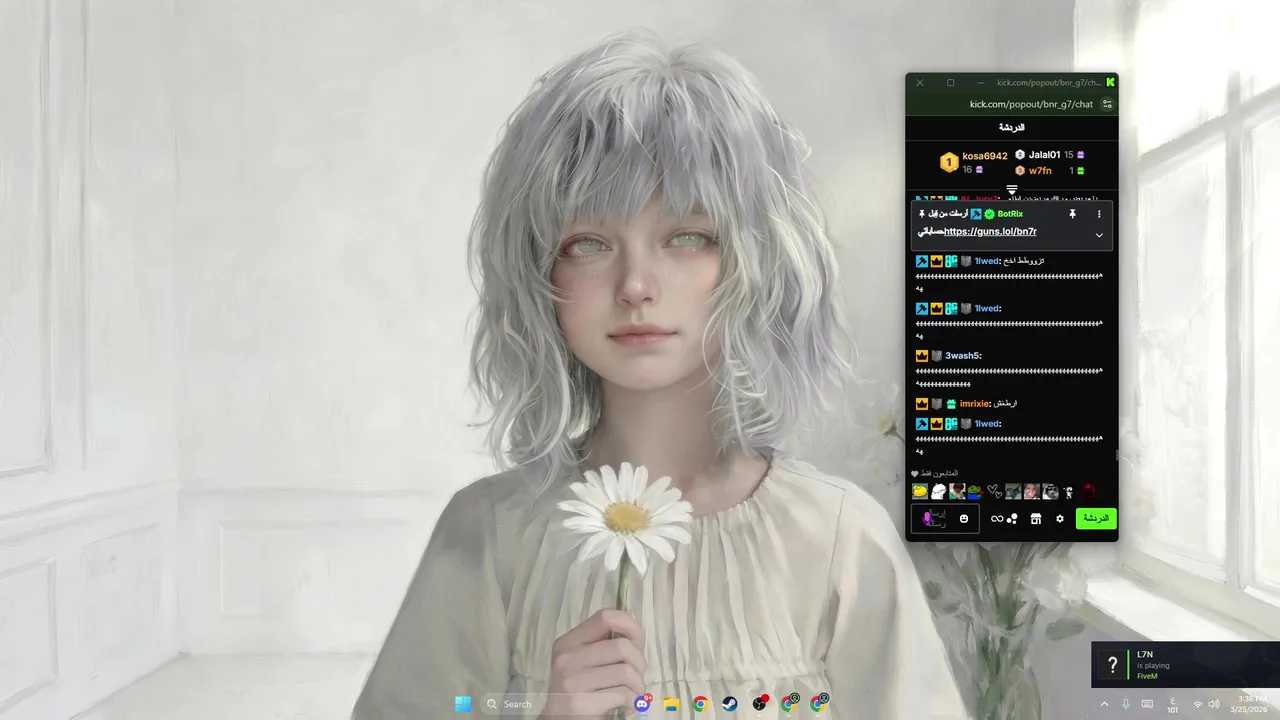
Task: Open Discord from the taskbar
Action: click(643, 704)
